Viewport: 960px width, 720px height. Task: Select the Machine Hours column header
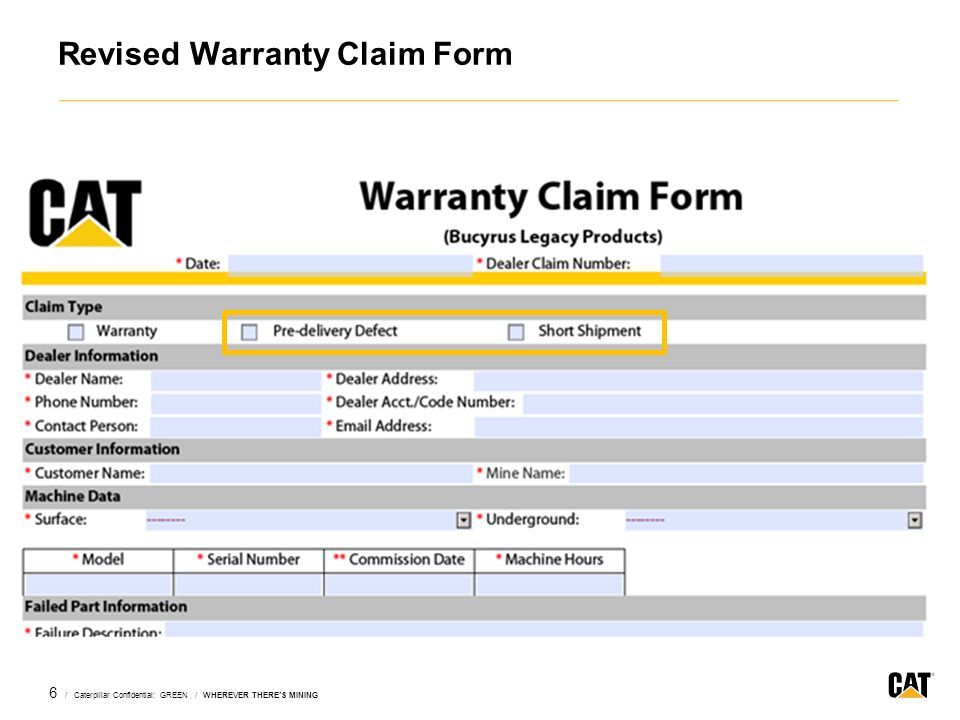tap(550, 560)
